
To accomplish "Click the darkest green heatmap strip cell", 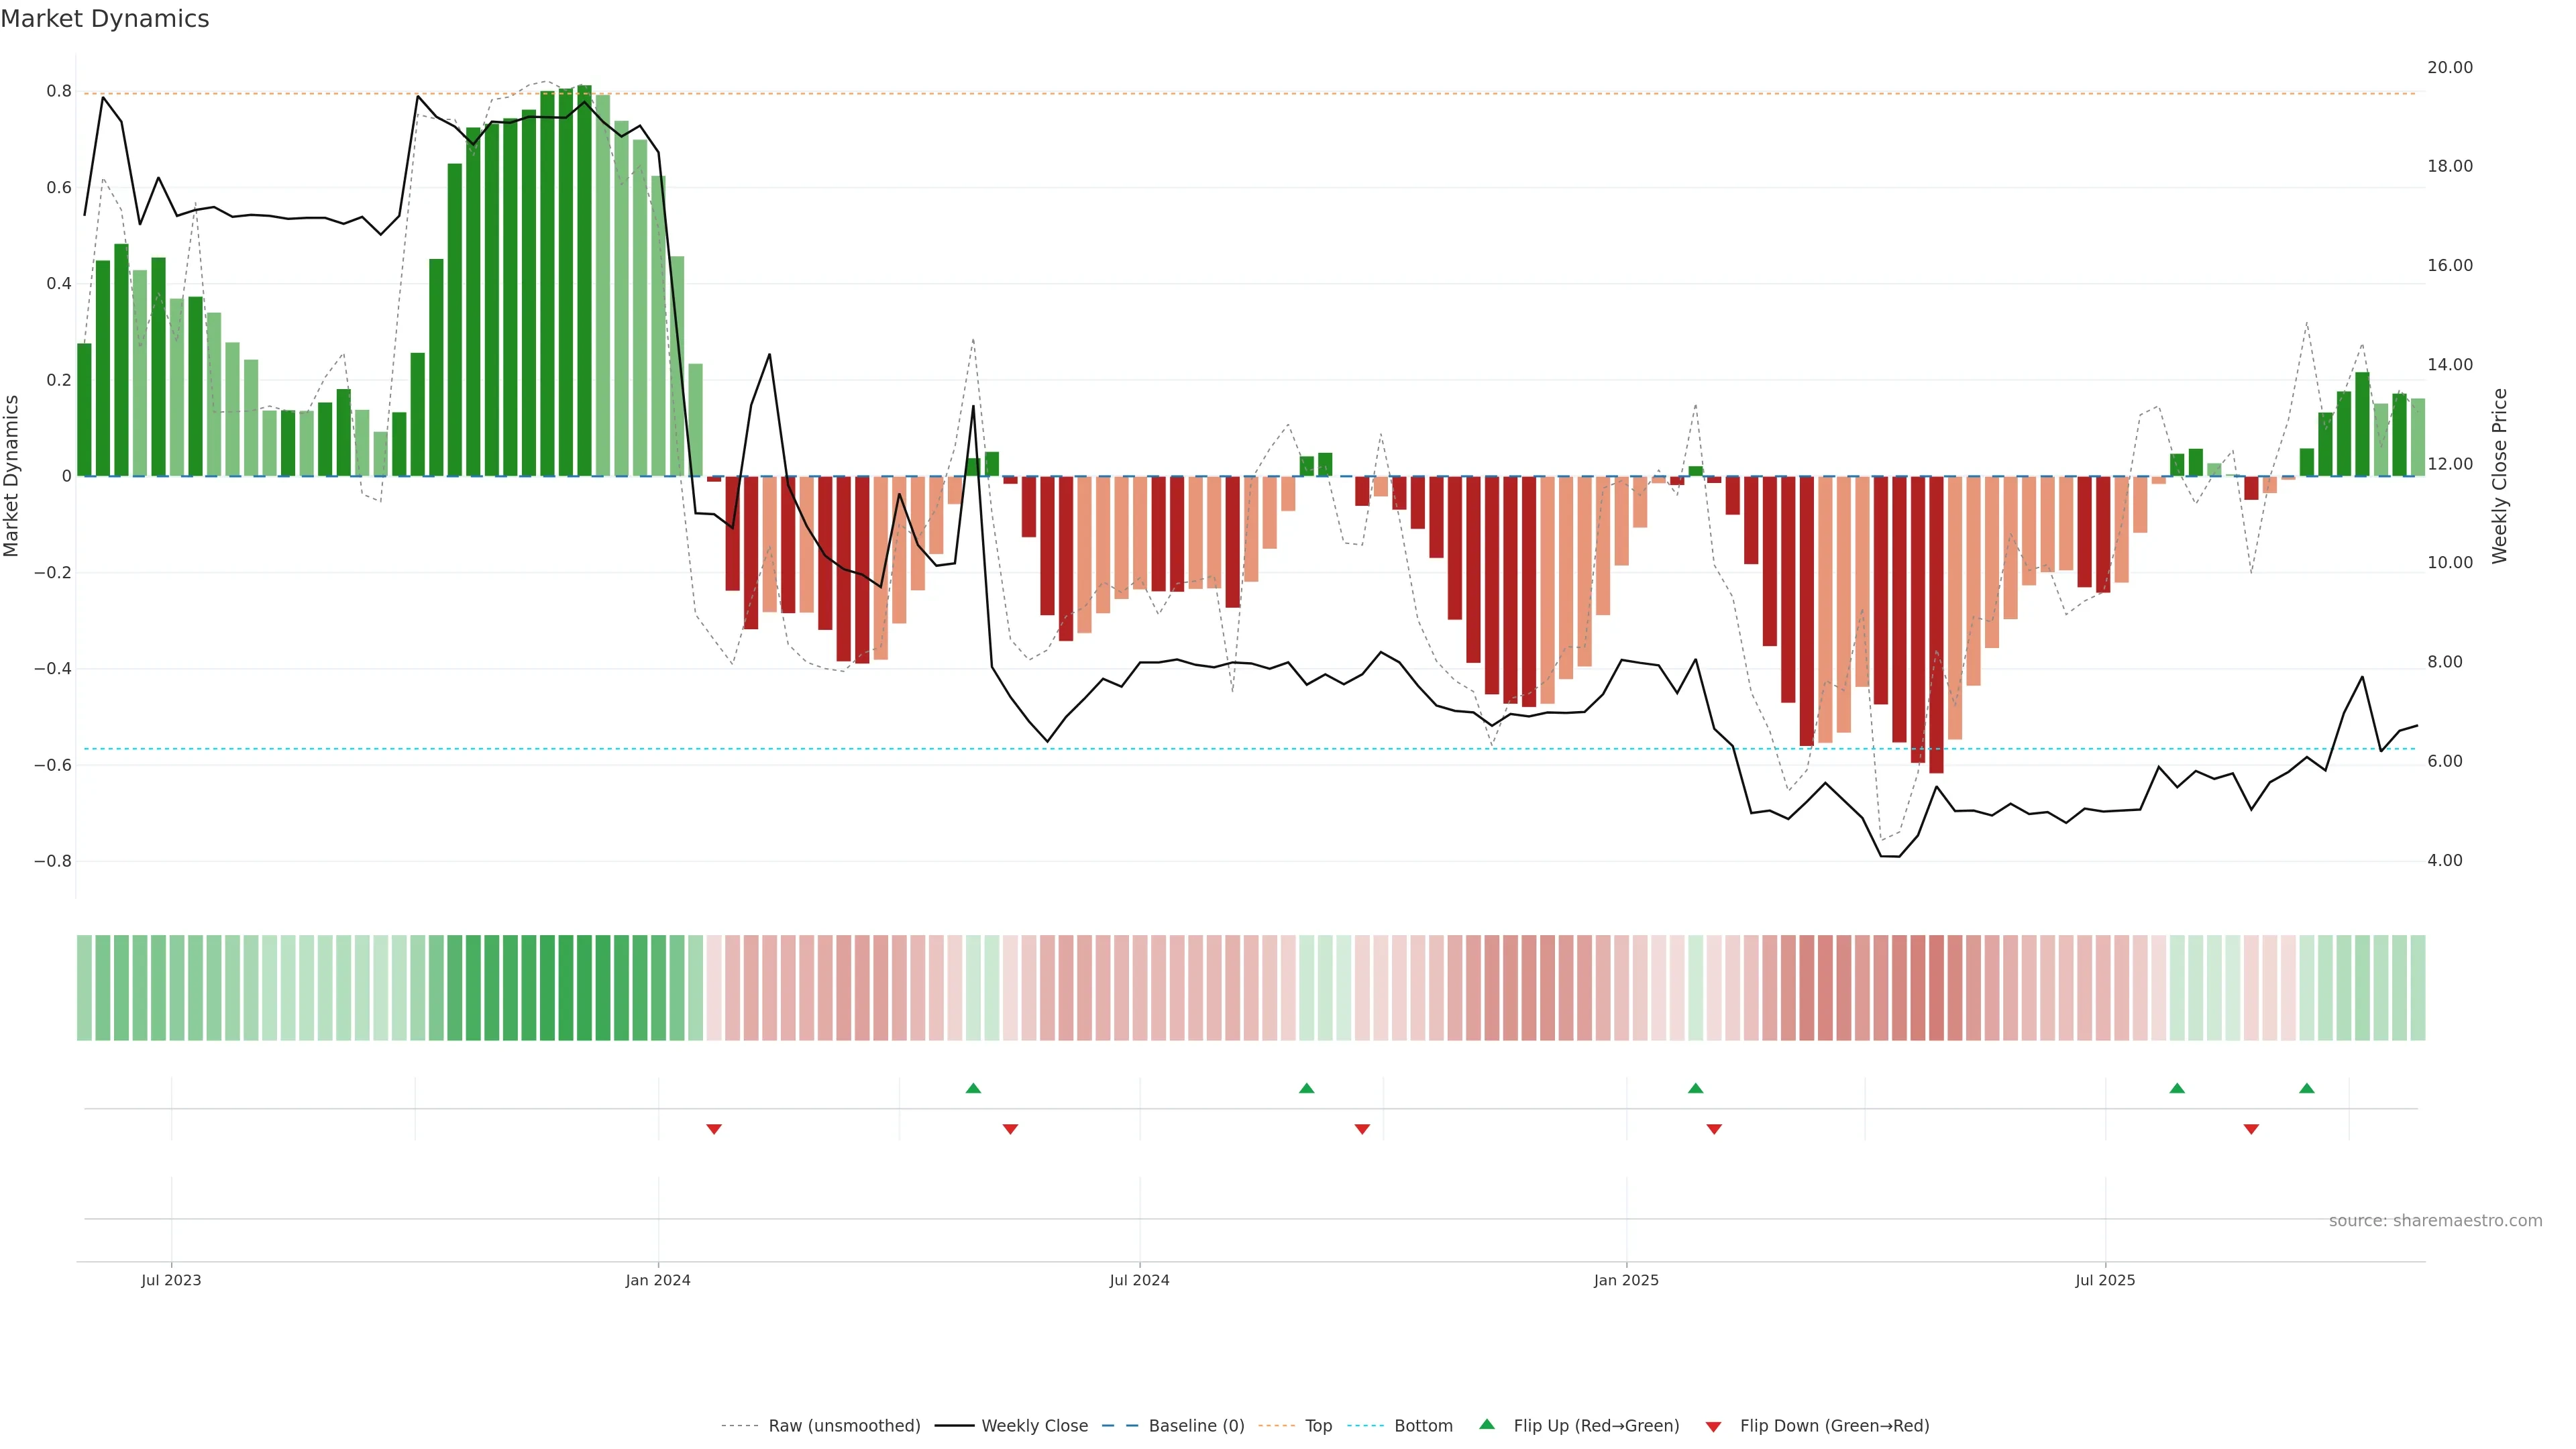I will (584, 988).
